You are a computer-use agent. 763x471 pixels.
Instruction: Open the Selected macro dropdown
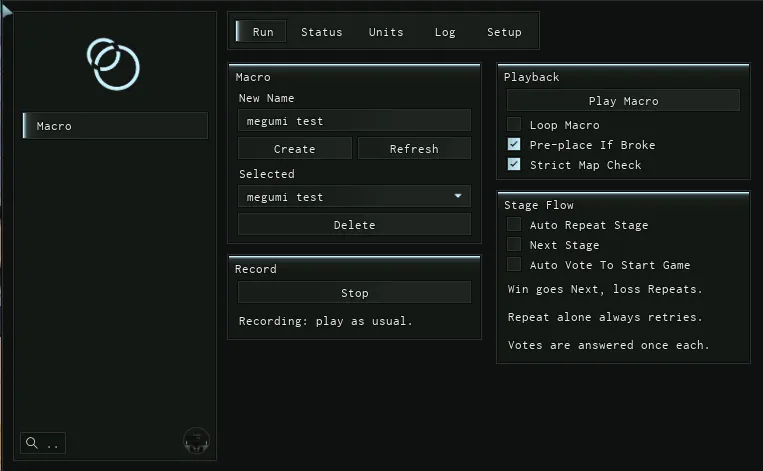click(354, 197)
